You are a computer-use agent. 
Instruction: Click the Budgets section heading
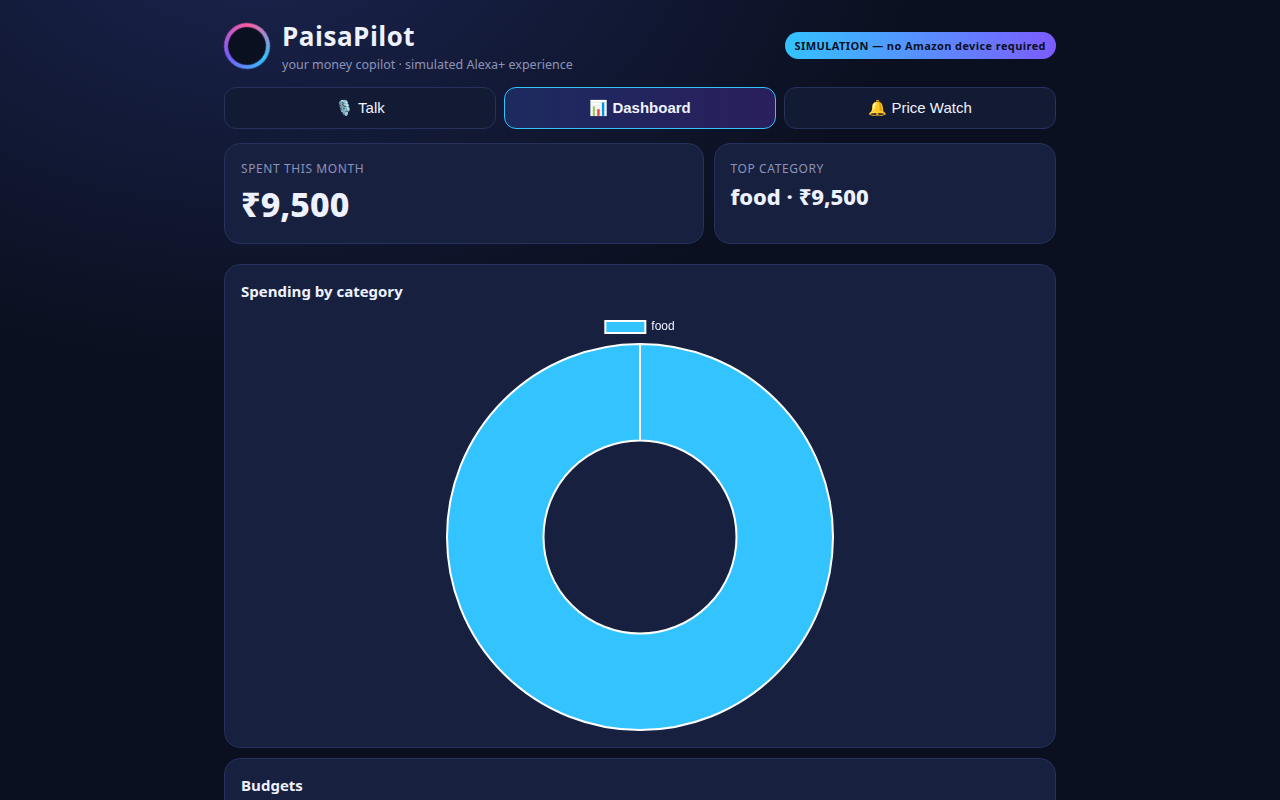point(272,786)
